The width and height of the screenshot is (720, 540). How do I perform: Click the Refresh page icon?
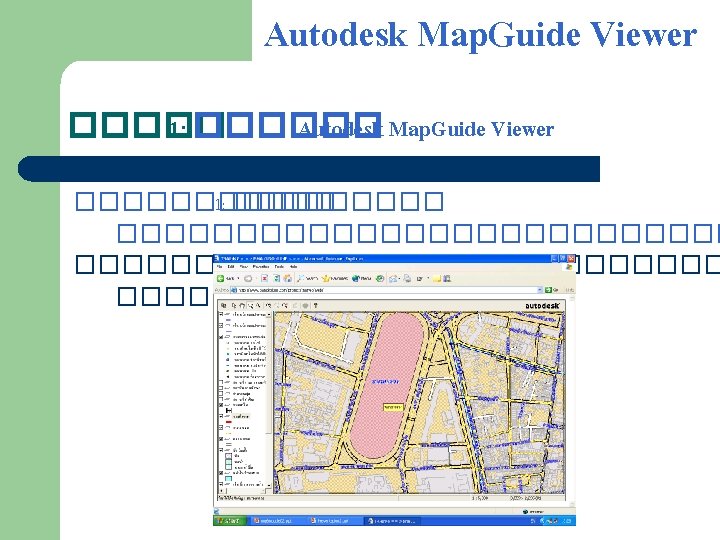coord(277,278)
